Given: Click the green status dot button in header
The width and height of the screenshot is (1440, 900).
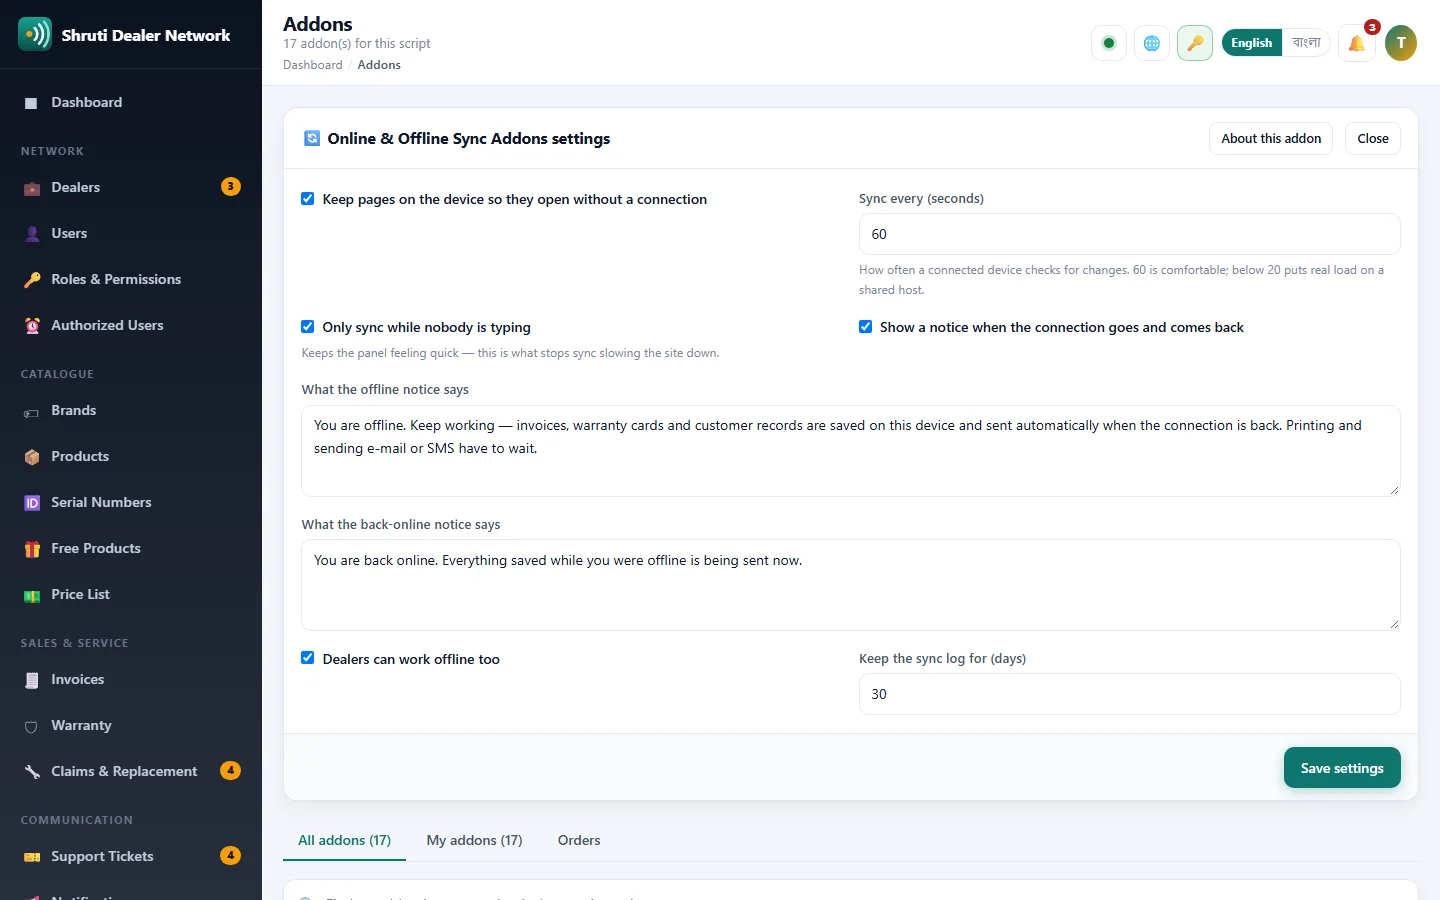Looking at the screenshot, I should (1109, 43).
